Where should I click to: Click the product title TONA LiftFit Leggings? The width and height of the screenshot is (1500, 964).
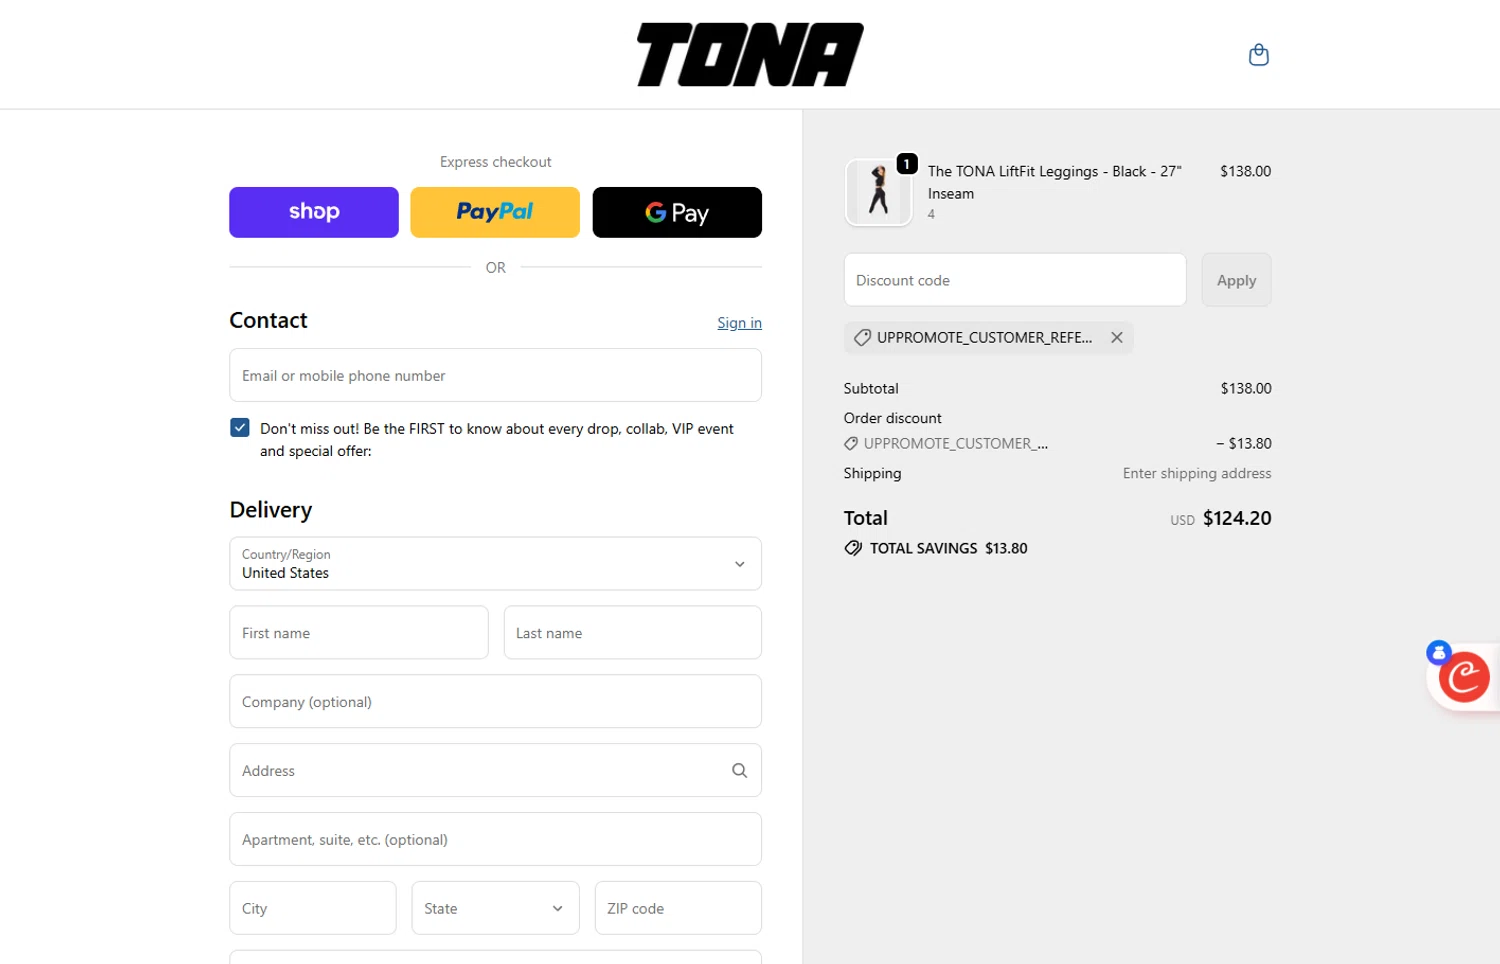1054,182
